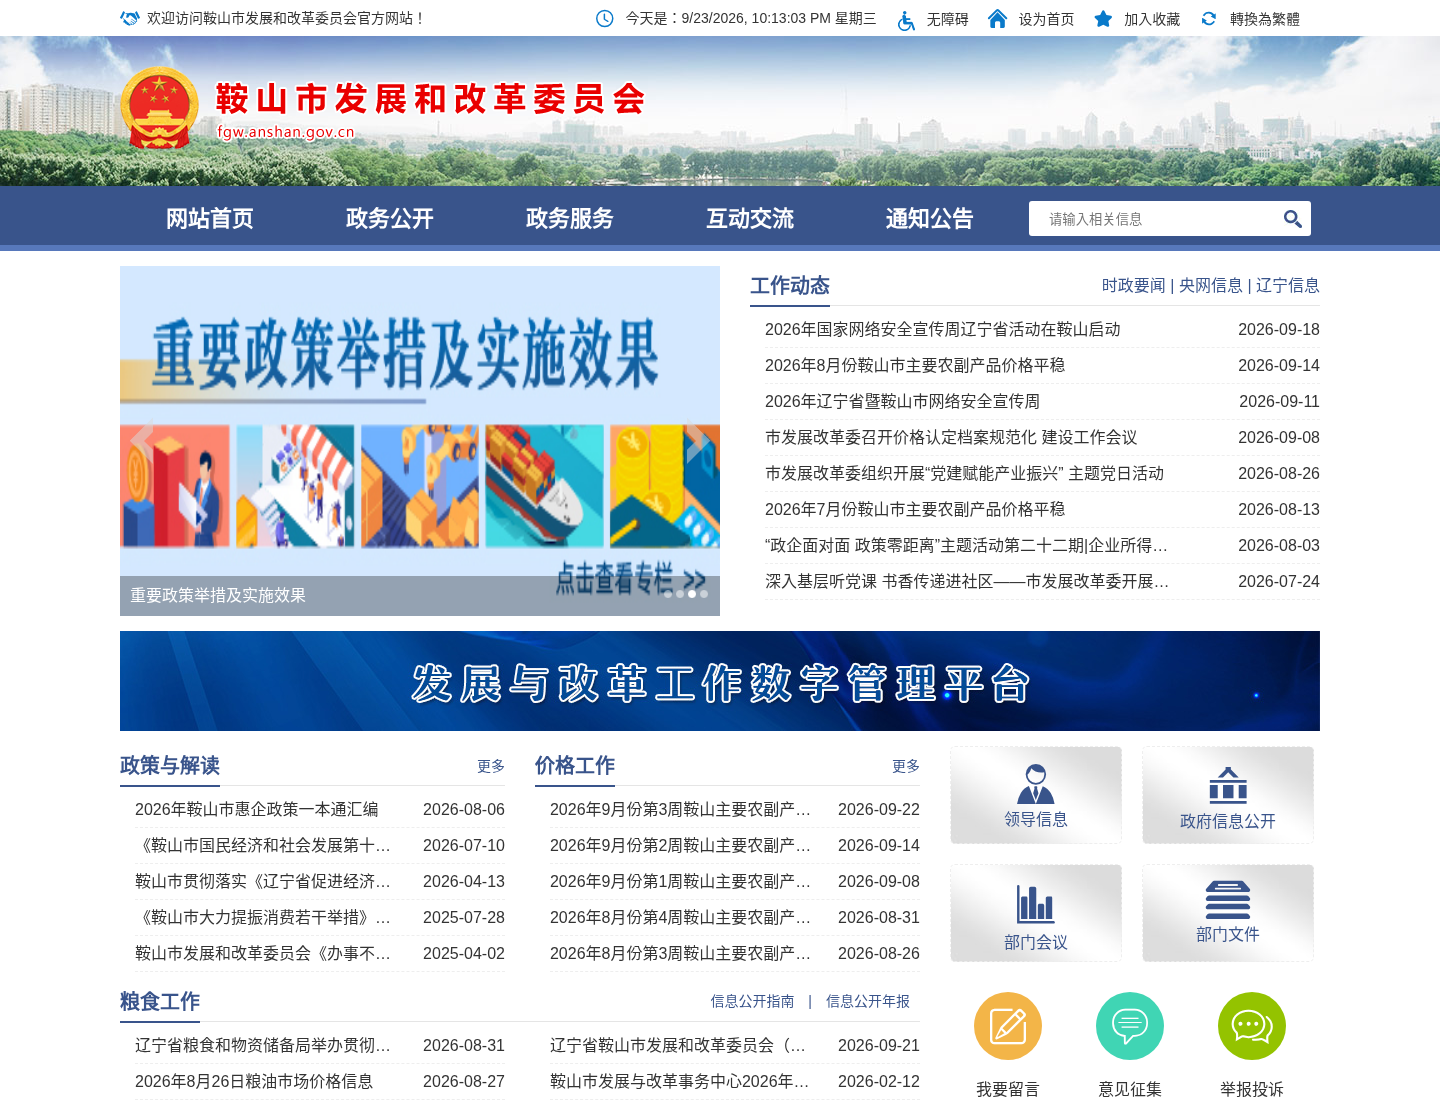This screenshot has width=1440, height=1100.
Task: Show the previous carousel slide
Action: [x=142, y=440]
